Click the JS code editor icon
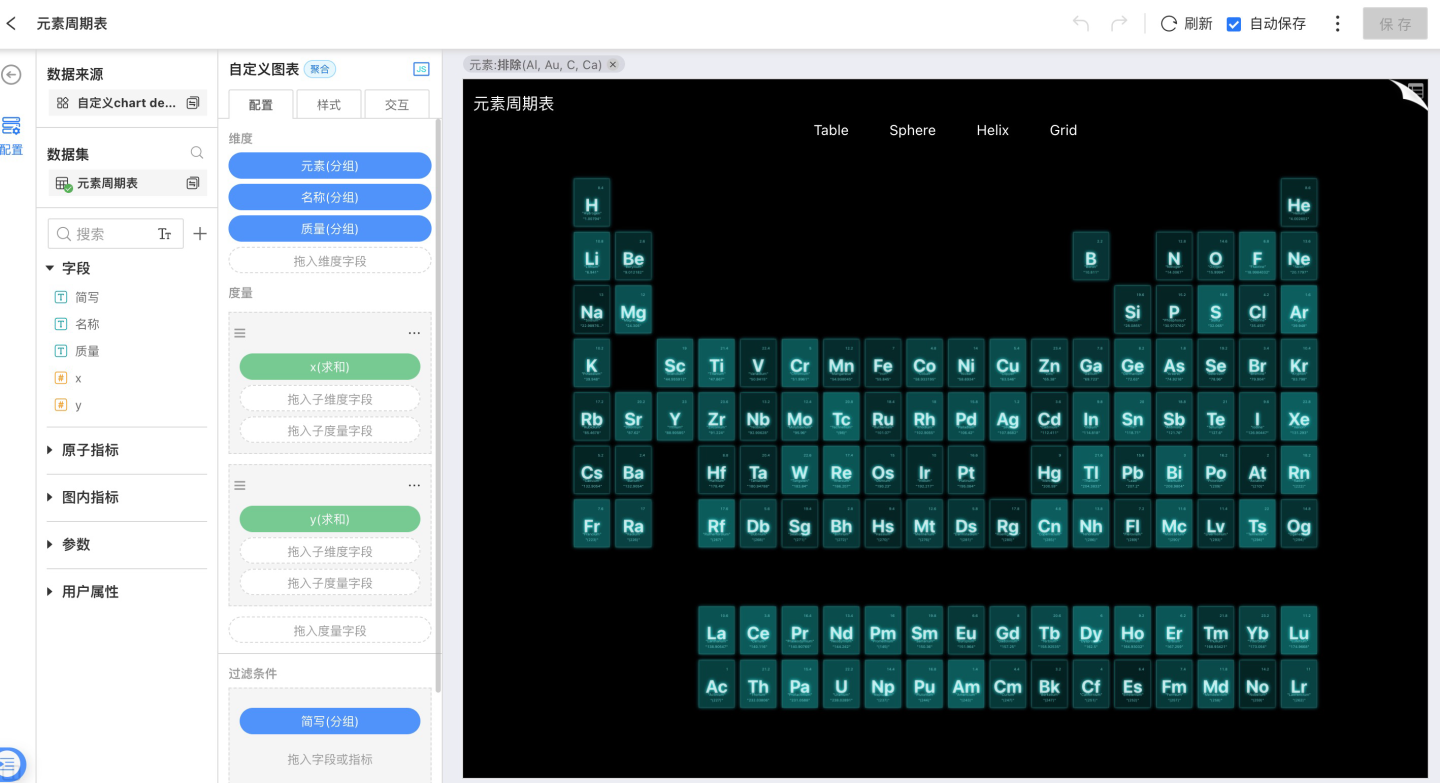Screen dimensions: 1440x783 pos(421,69)
